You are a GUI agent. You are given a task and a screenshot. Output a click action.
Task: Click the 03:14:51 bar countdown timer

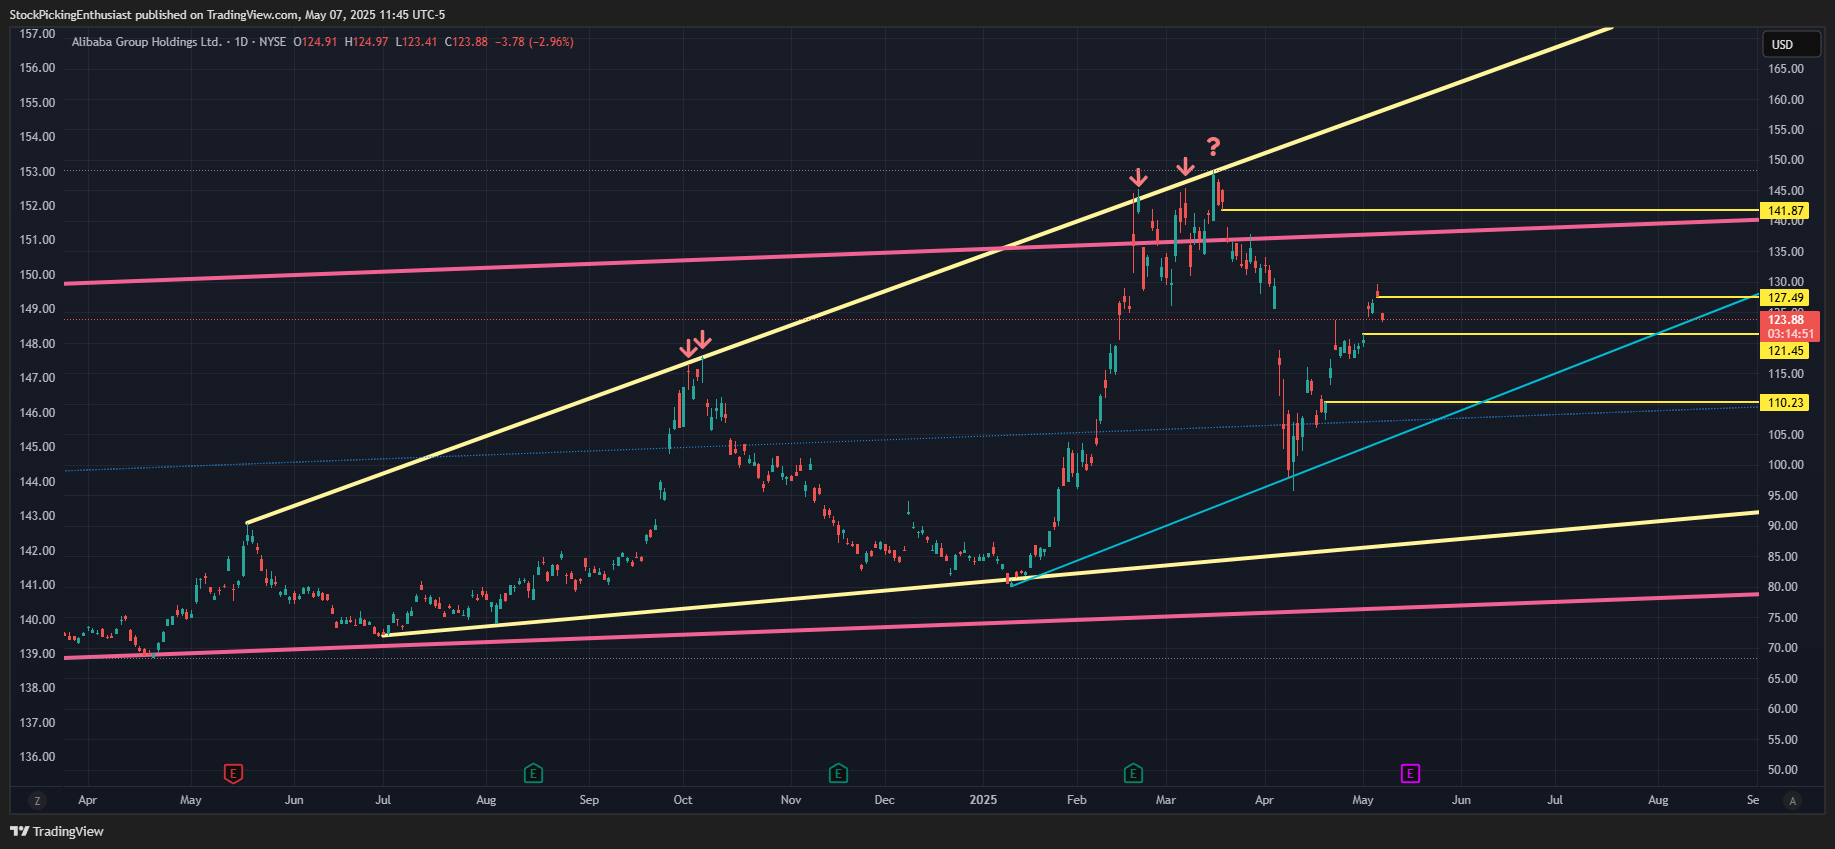pyautogui.click(x=1789, y=334)
